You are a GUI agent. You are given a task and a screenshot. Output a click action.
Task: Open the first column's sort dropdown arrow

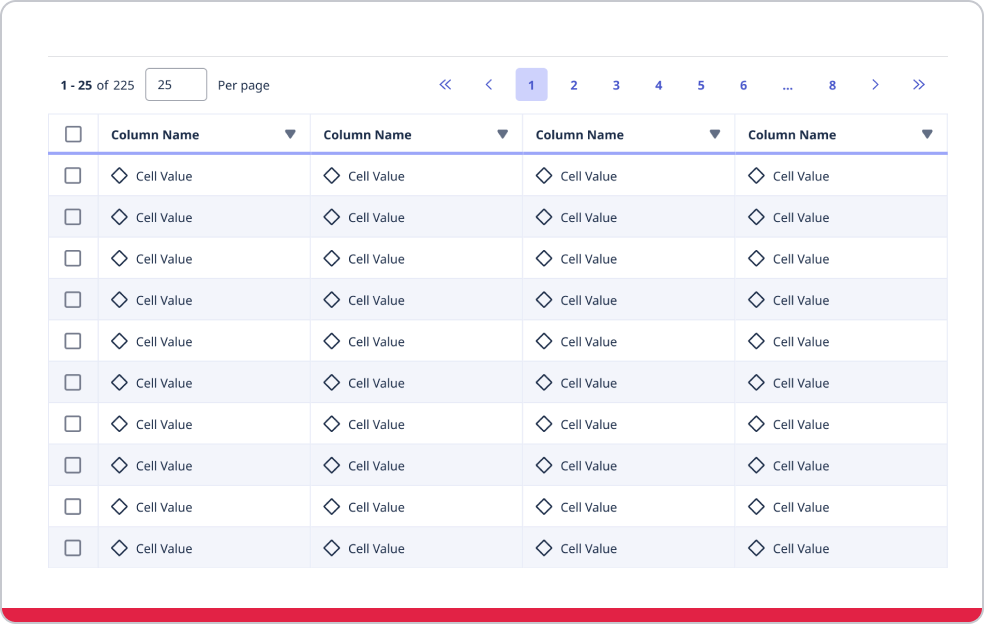[x=290, y=134]
